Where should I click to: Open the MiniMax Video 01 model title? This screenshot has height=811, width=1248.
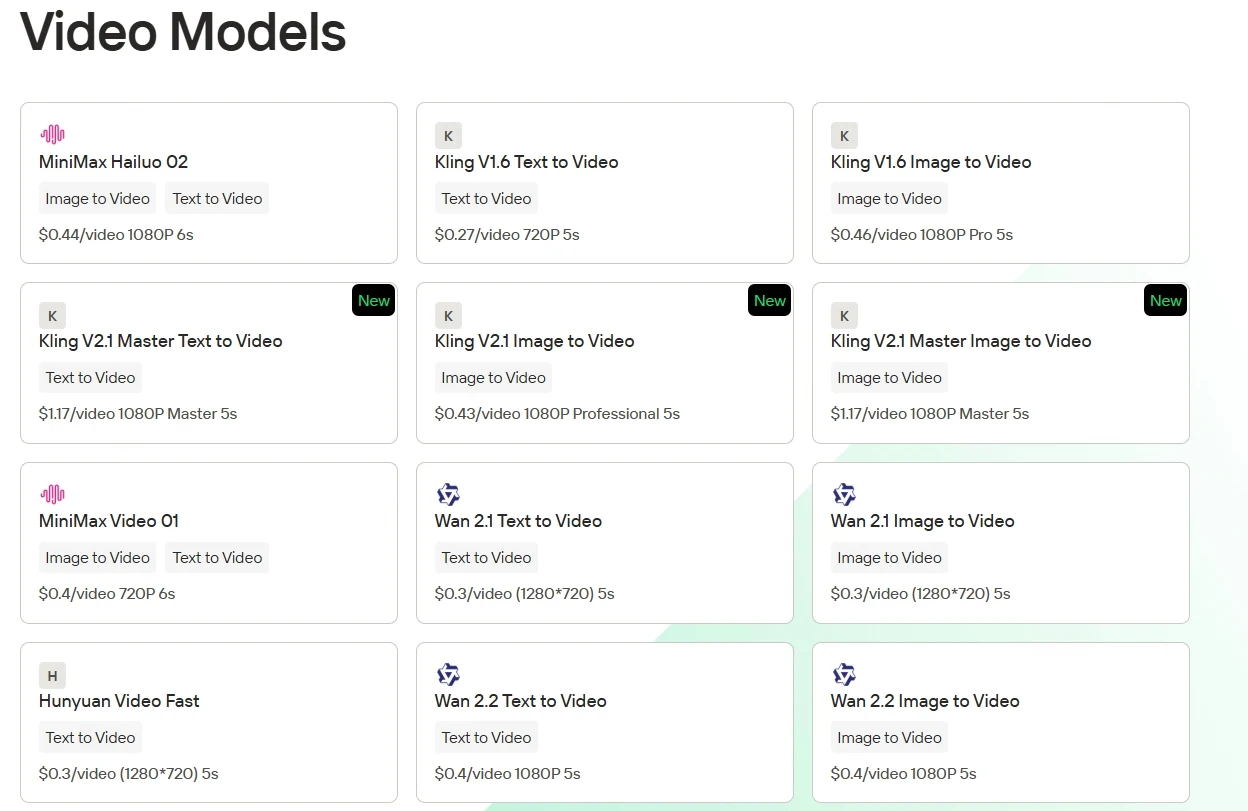click(109, 521)
